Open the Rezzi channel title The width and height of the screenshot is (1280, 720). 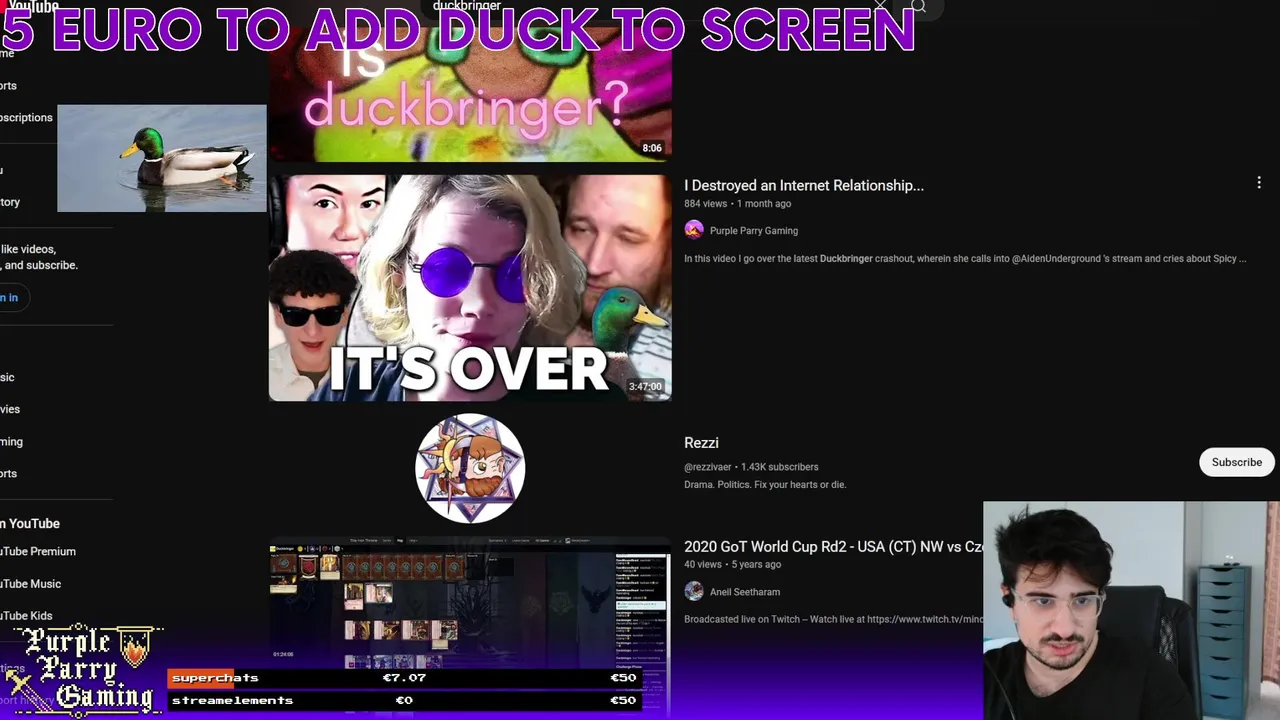[x=701, y=443]
